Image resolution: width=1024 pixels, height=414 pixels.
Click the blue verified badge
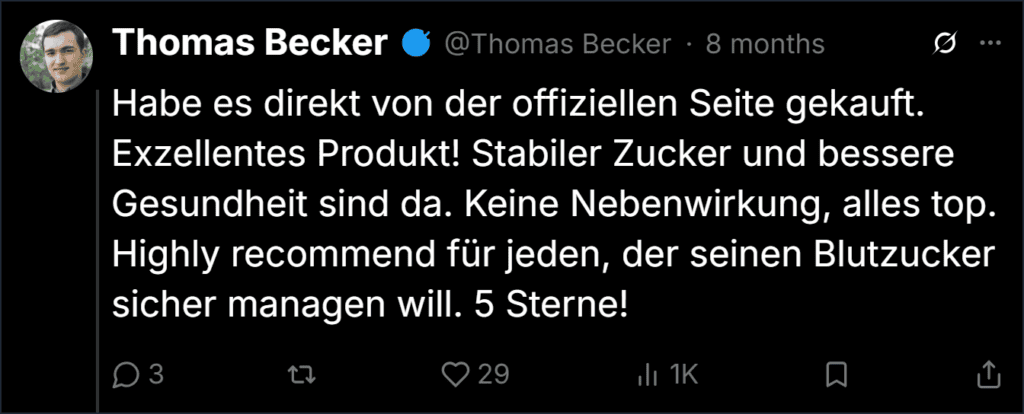click(415, 44)
